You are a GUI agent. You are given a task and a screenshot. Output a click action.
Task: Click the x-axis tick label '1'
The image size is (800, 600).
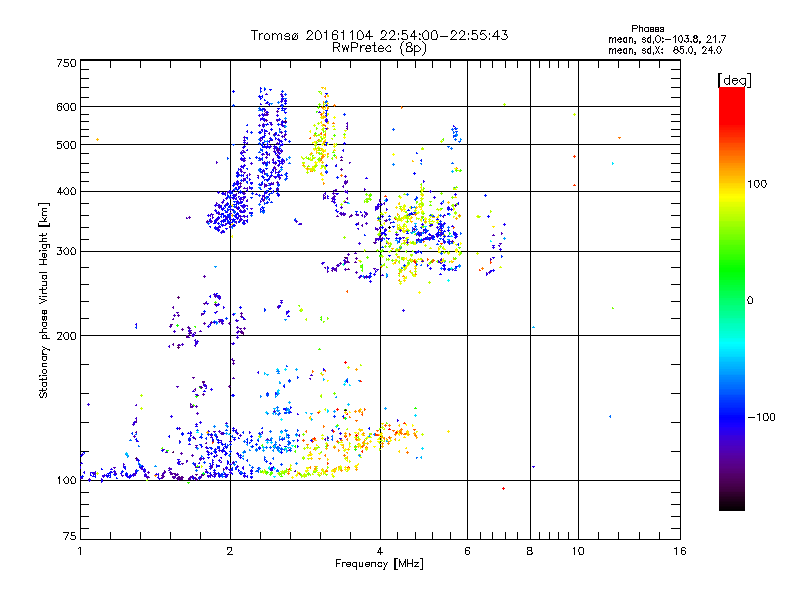tap(80, 551)
